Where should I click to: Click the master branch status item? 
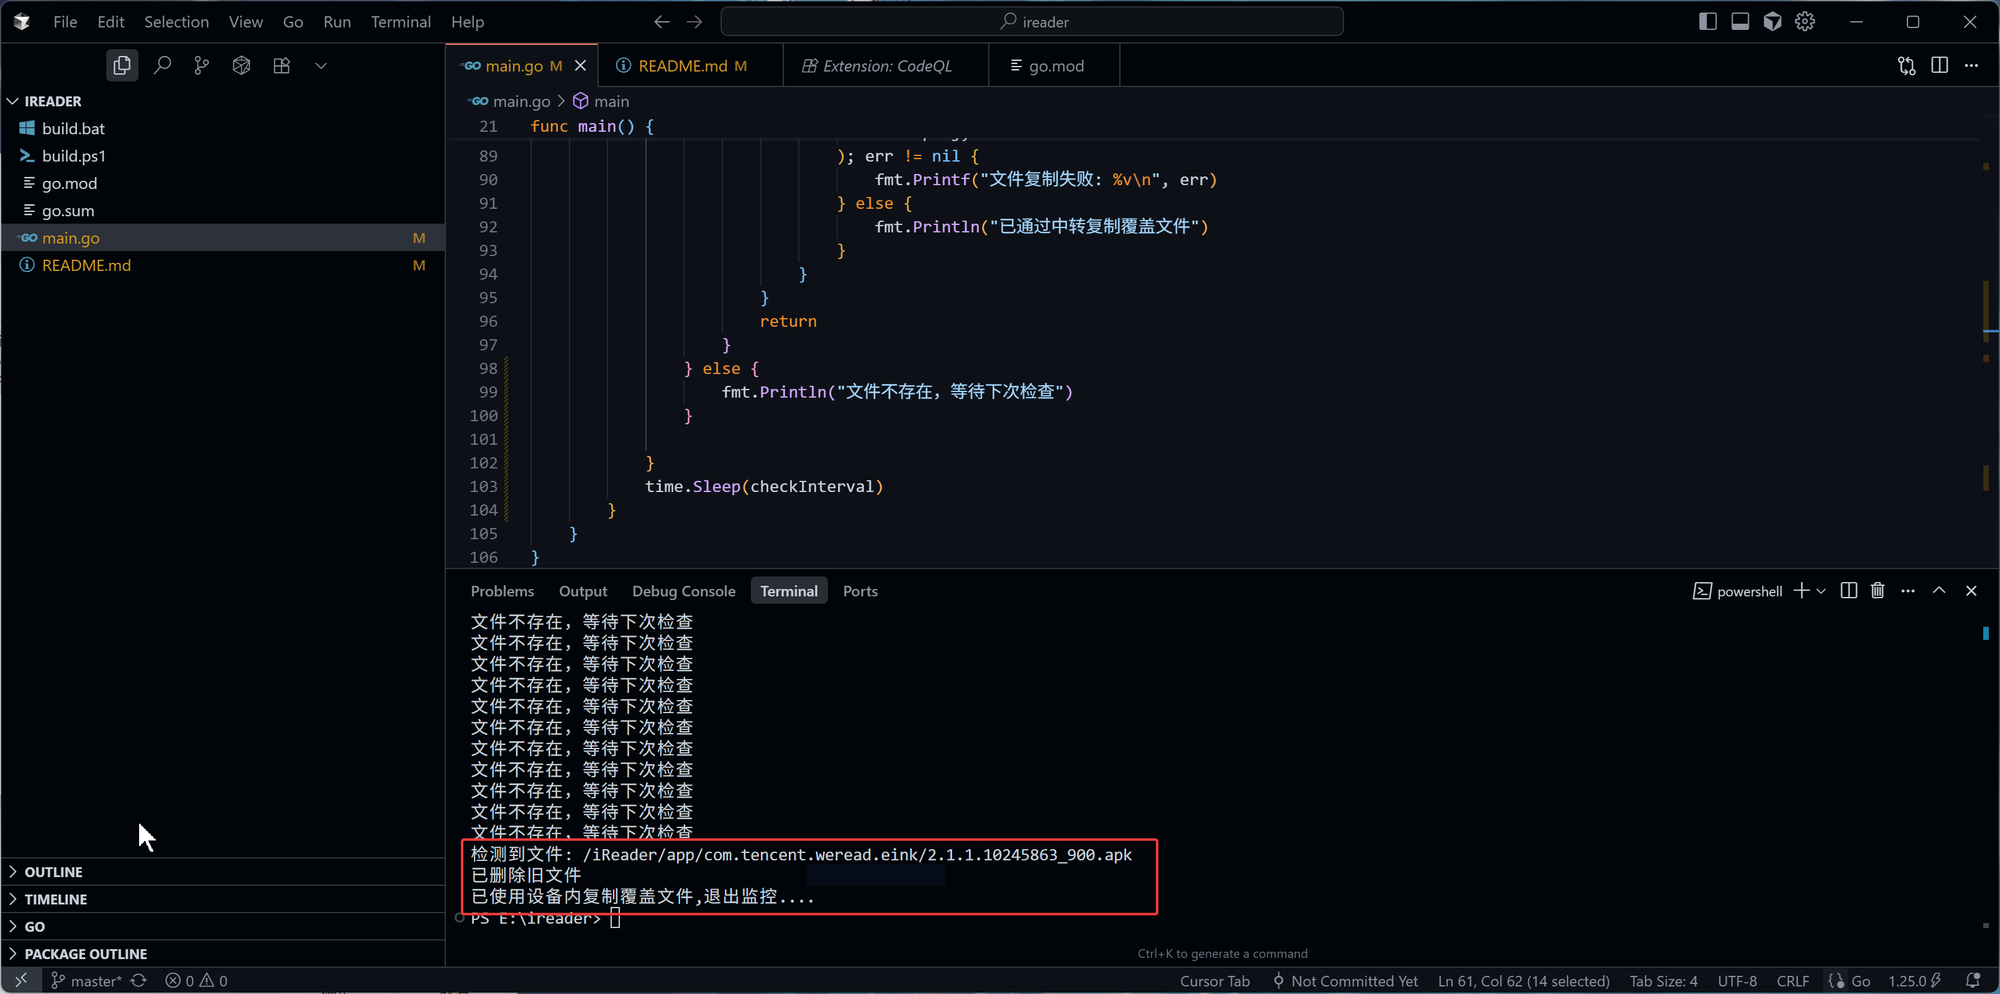87,981
